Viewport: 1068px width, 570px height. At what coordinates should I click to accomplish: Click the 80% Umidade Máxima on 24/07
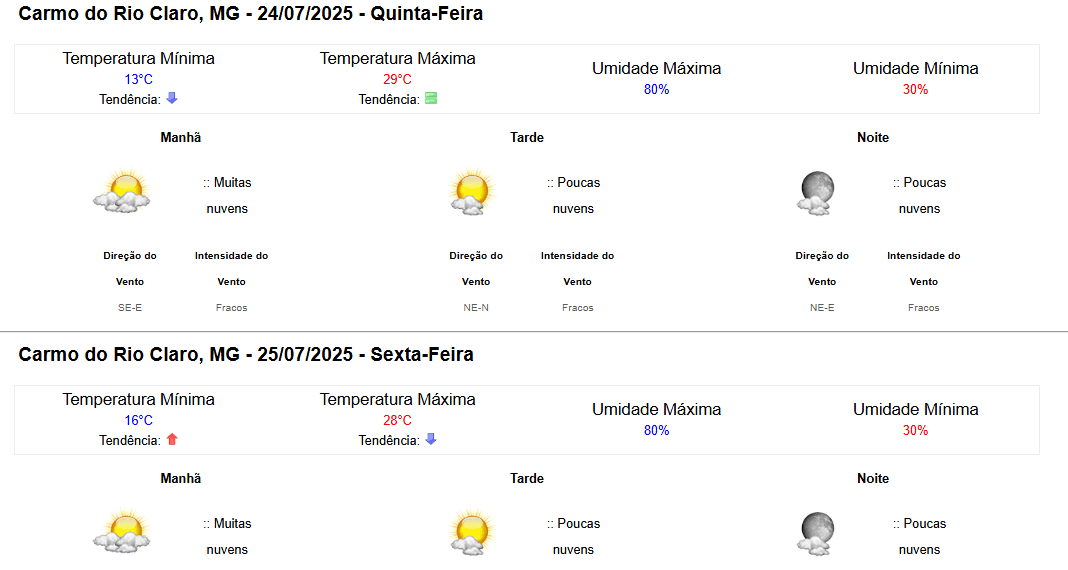(657, 89)
